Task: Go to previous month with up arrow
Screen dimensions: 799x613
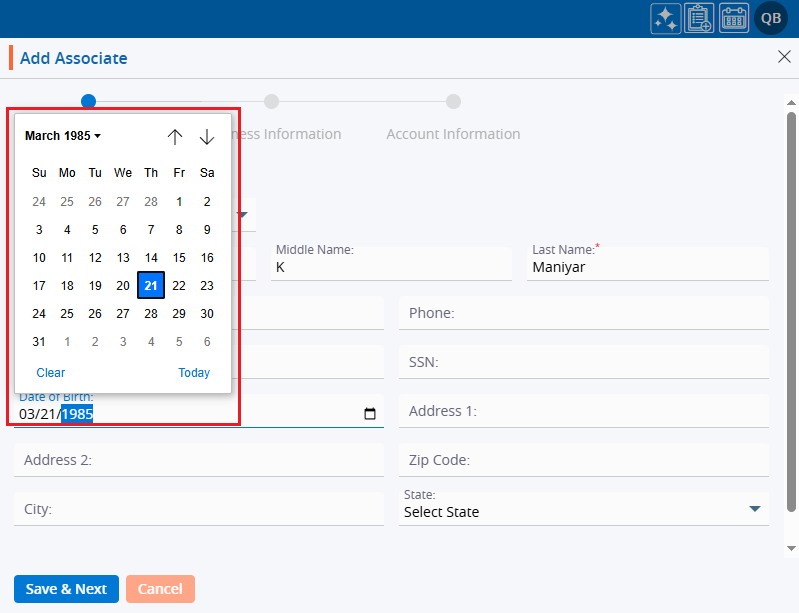Action: tap(175, 137)
